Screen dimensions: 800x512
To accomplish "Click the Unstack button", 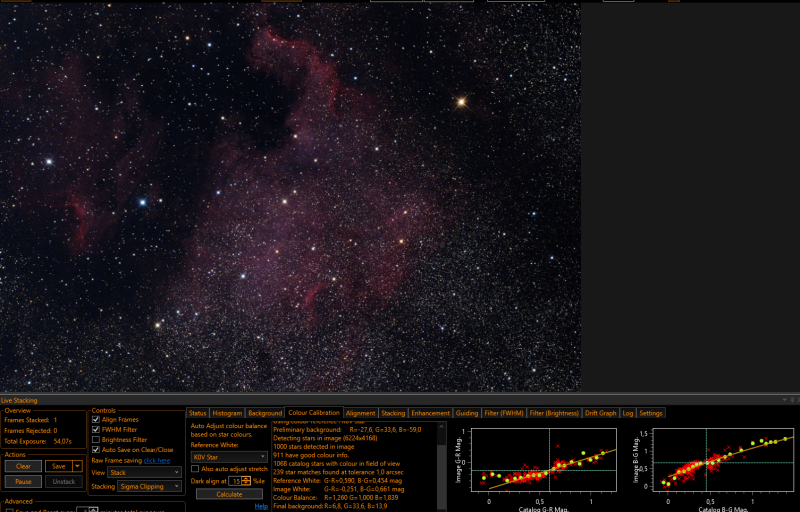I will coord(64,481).
